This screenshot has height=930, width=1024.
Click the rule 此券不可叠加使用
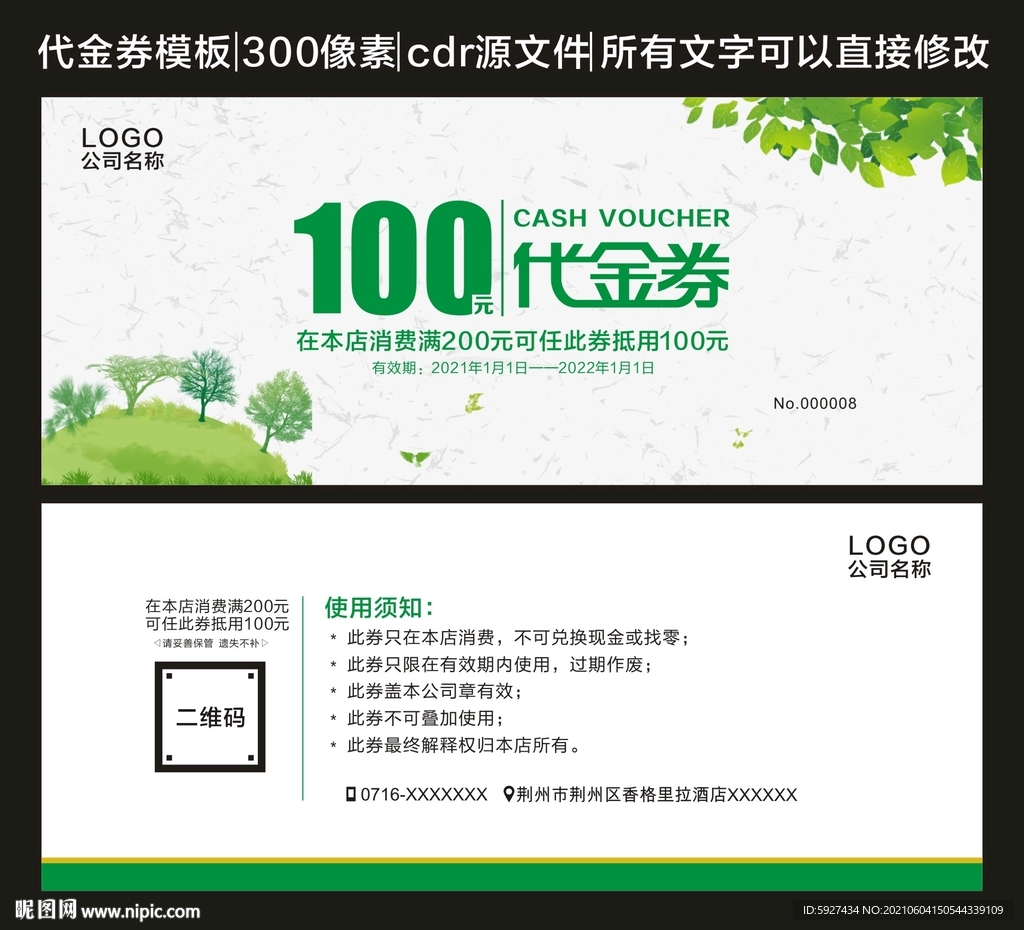click(425, 718)
